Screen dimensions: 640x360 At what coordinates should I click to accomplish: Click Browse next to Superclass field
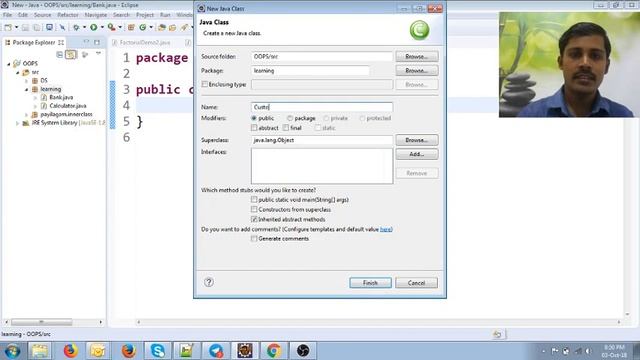pyautogui.click(x=417, y=140)
